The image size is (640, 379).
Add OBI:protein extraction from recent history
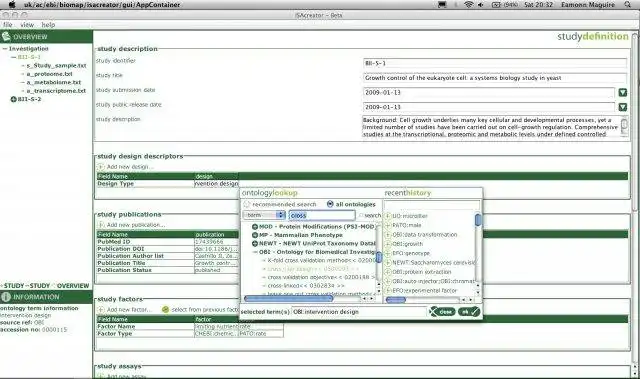click(388, 272)
